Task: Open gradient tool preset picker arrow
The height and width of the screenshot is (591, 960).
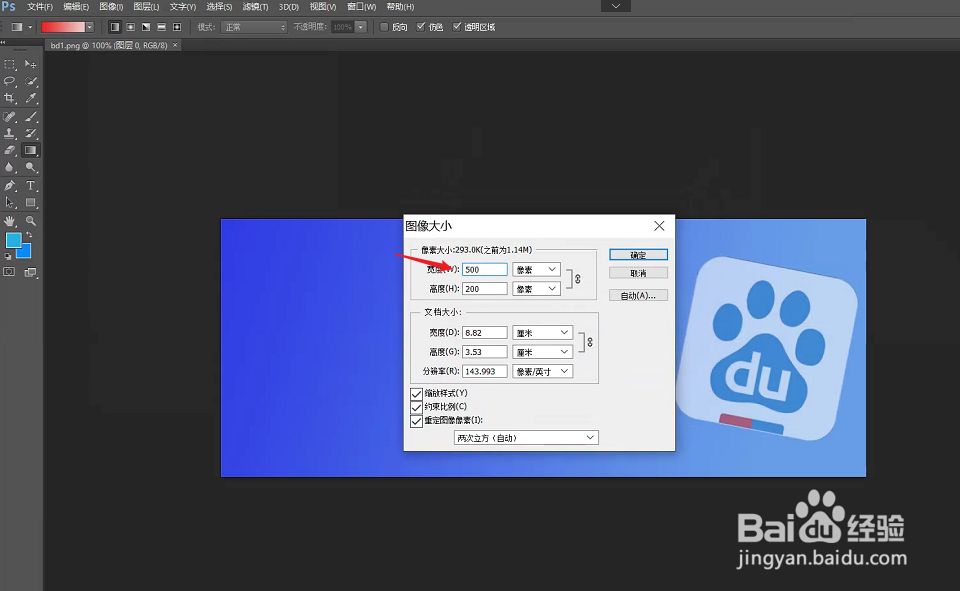Action: point(30,27)
